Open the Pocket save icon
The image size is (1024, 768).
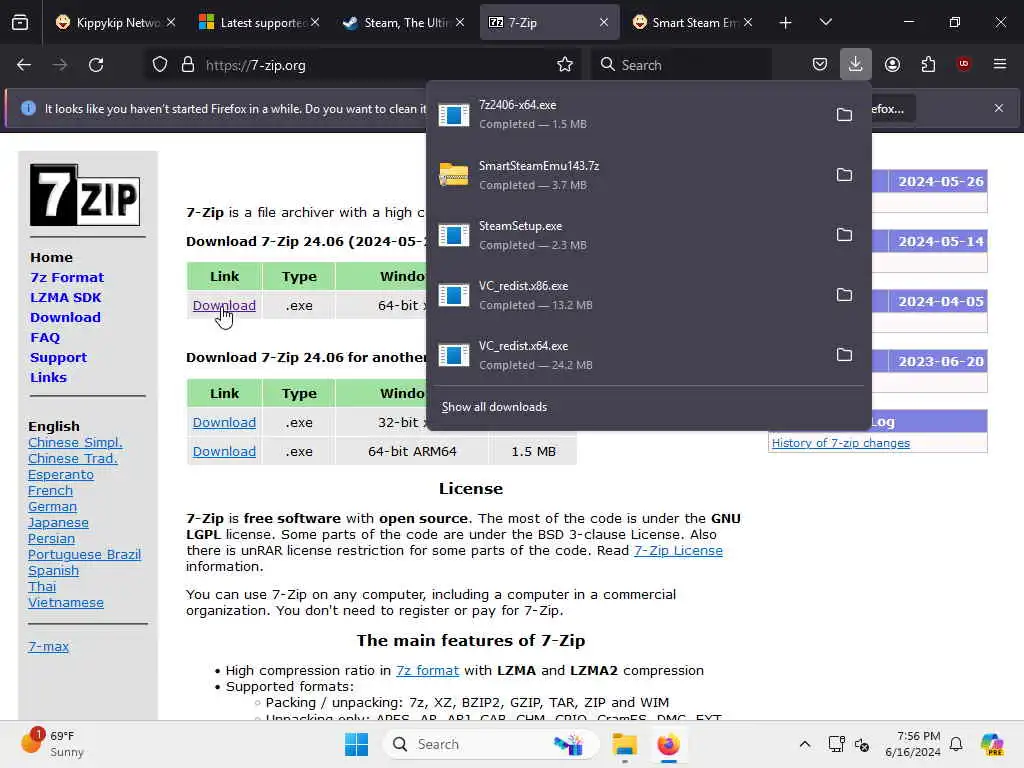coord(820,64)
